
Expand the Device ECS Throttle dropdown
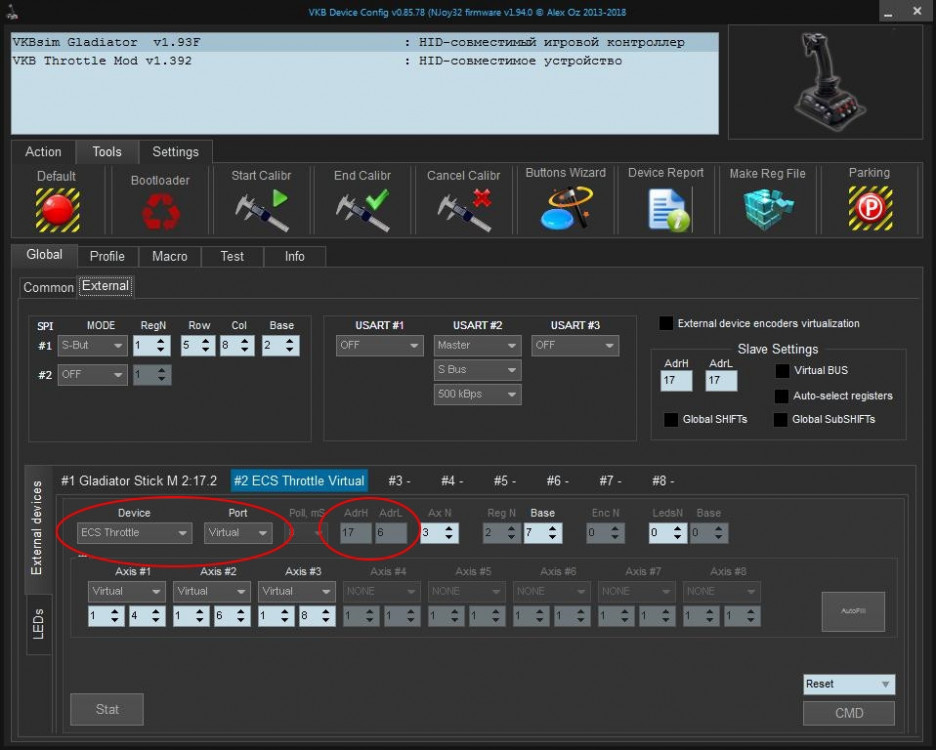click(135, 533)
